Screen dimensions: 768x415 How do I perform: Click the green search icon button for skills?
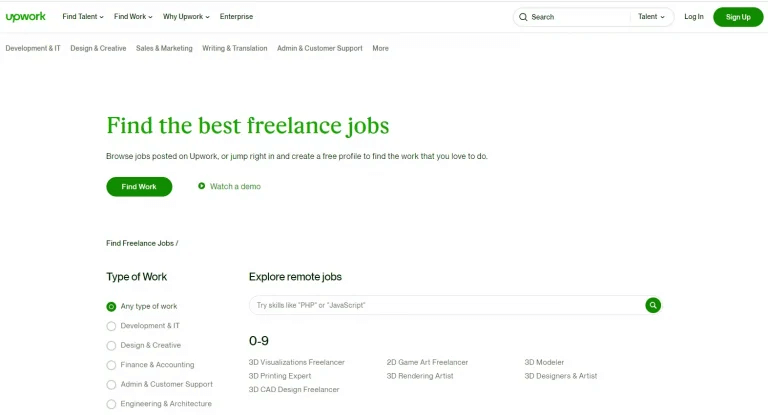click(x=653, y=305)
